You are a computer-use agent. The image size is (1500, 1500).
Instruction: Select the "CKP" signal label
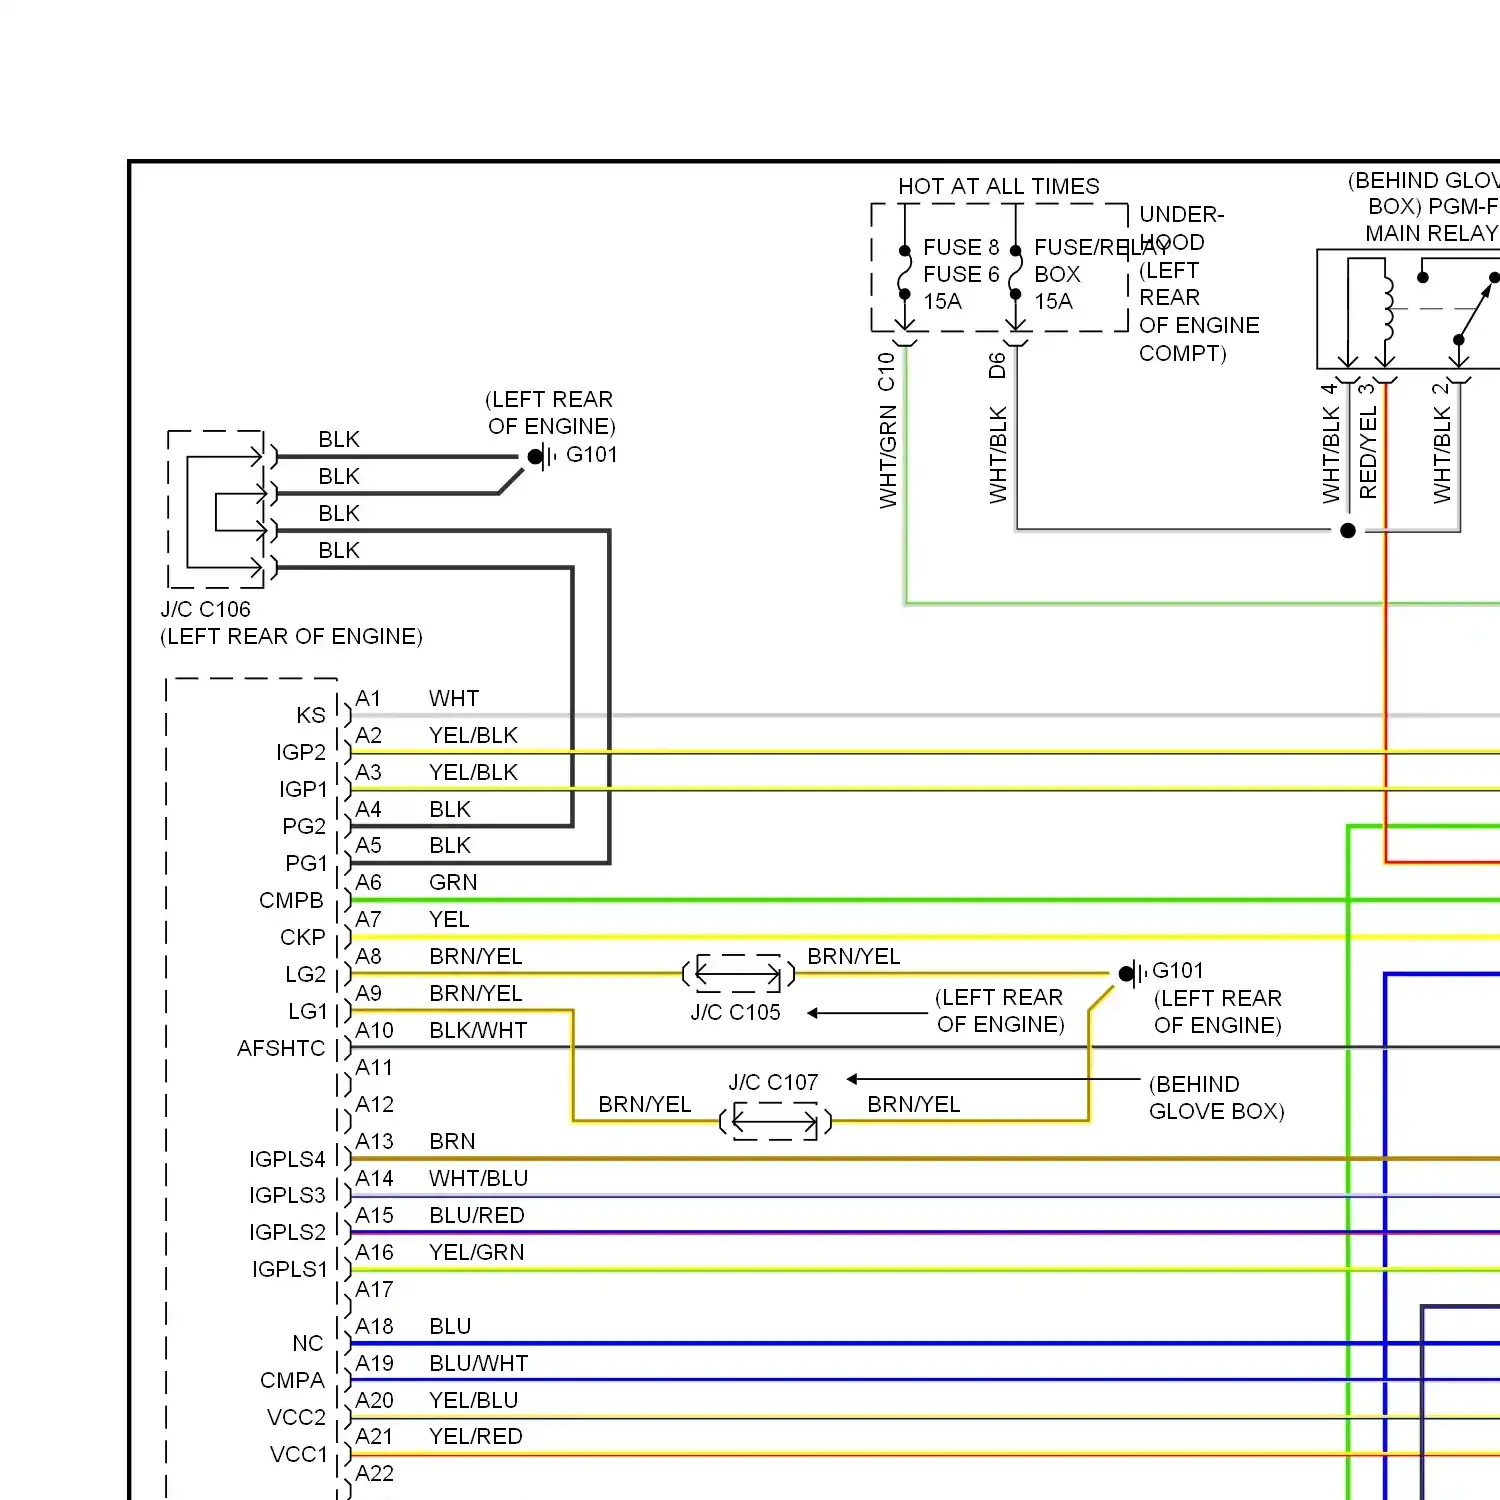coord(303,937)
